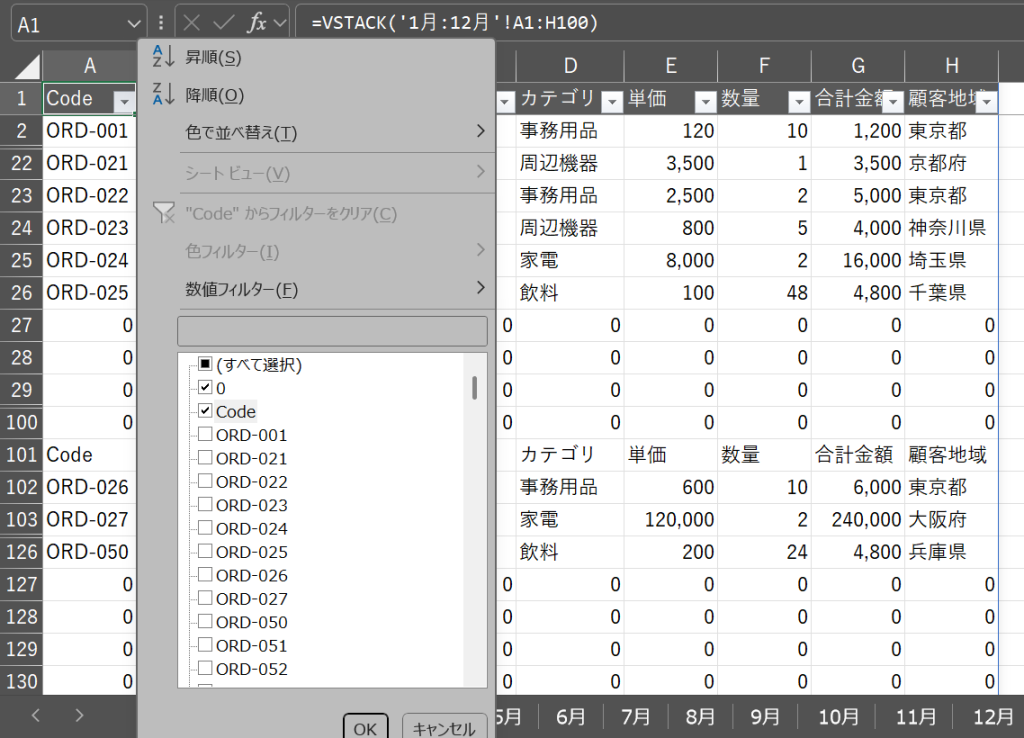Open the カテゴリ column filter dropdown
The image size is (1024, 738).
(609, 101)
